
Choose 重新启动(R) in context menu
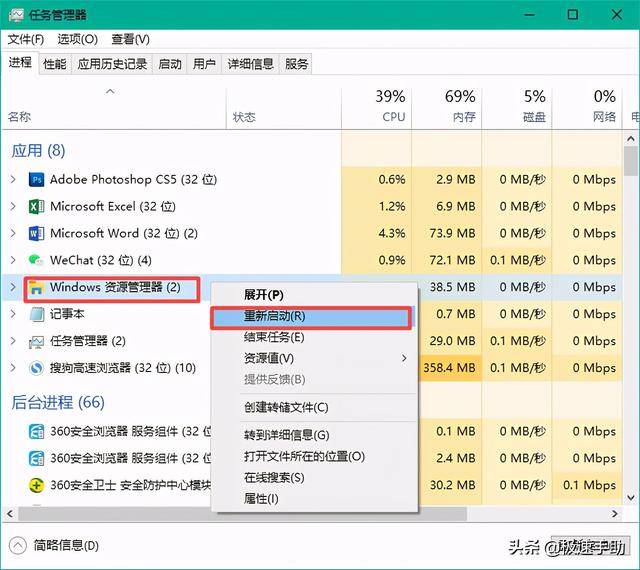311,317
